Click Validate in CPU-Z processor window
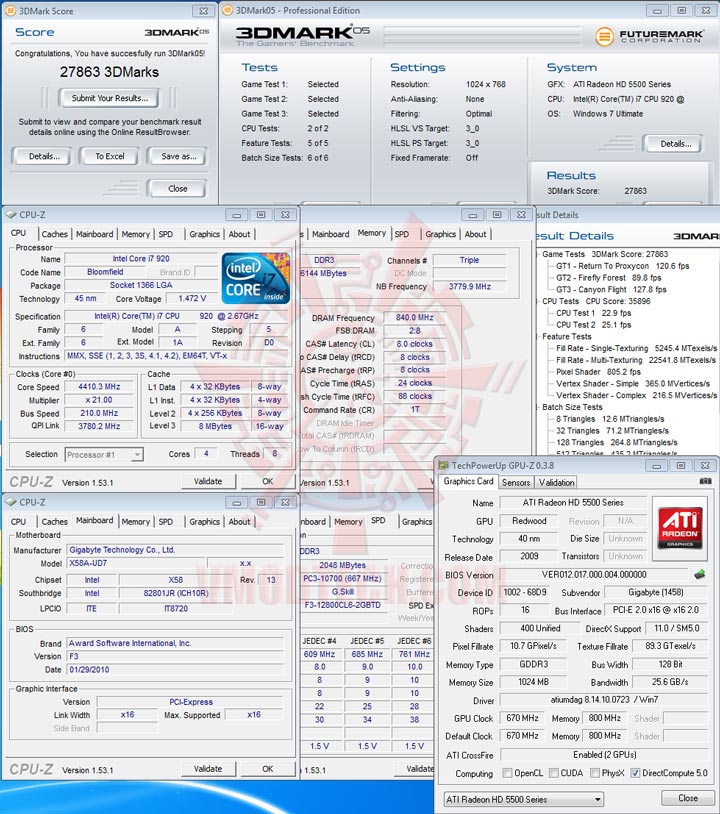The width and height of the screenshot is (720, 814). pyautogui.click(x=208, y=481)
